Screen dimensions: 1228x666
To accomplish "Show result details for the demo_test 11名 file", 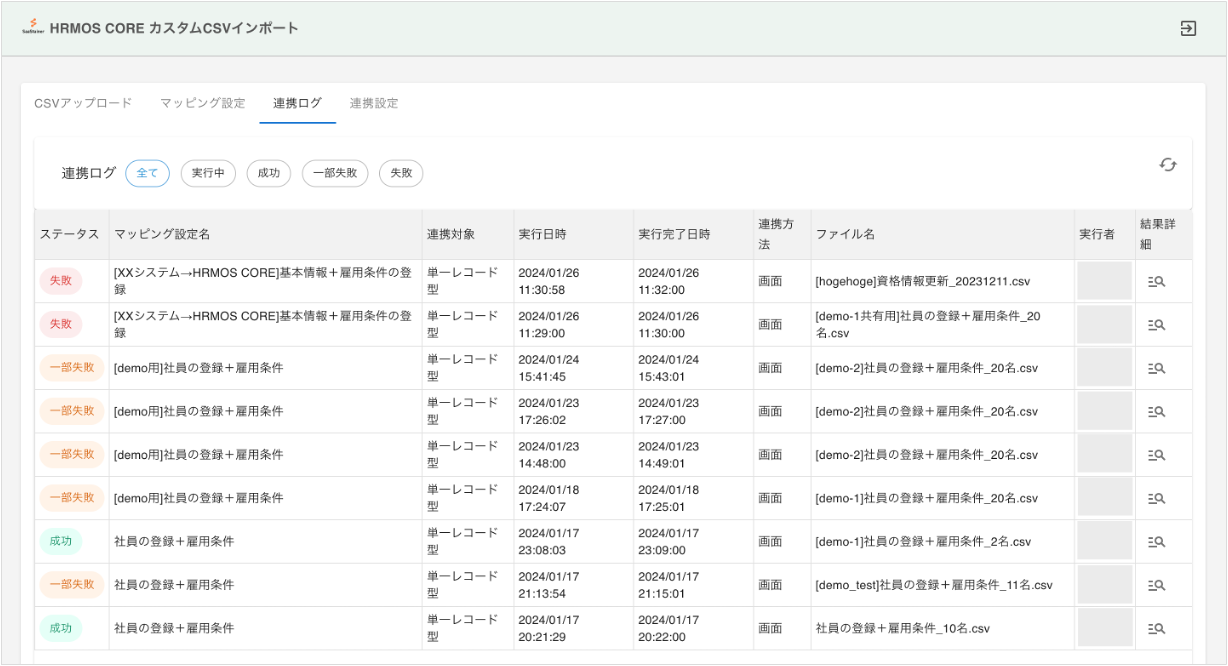I will click(x=1156, y=585).
